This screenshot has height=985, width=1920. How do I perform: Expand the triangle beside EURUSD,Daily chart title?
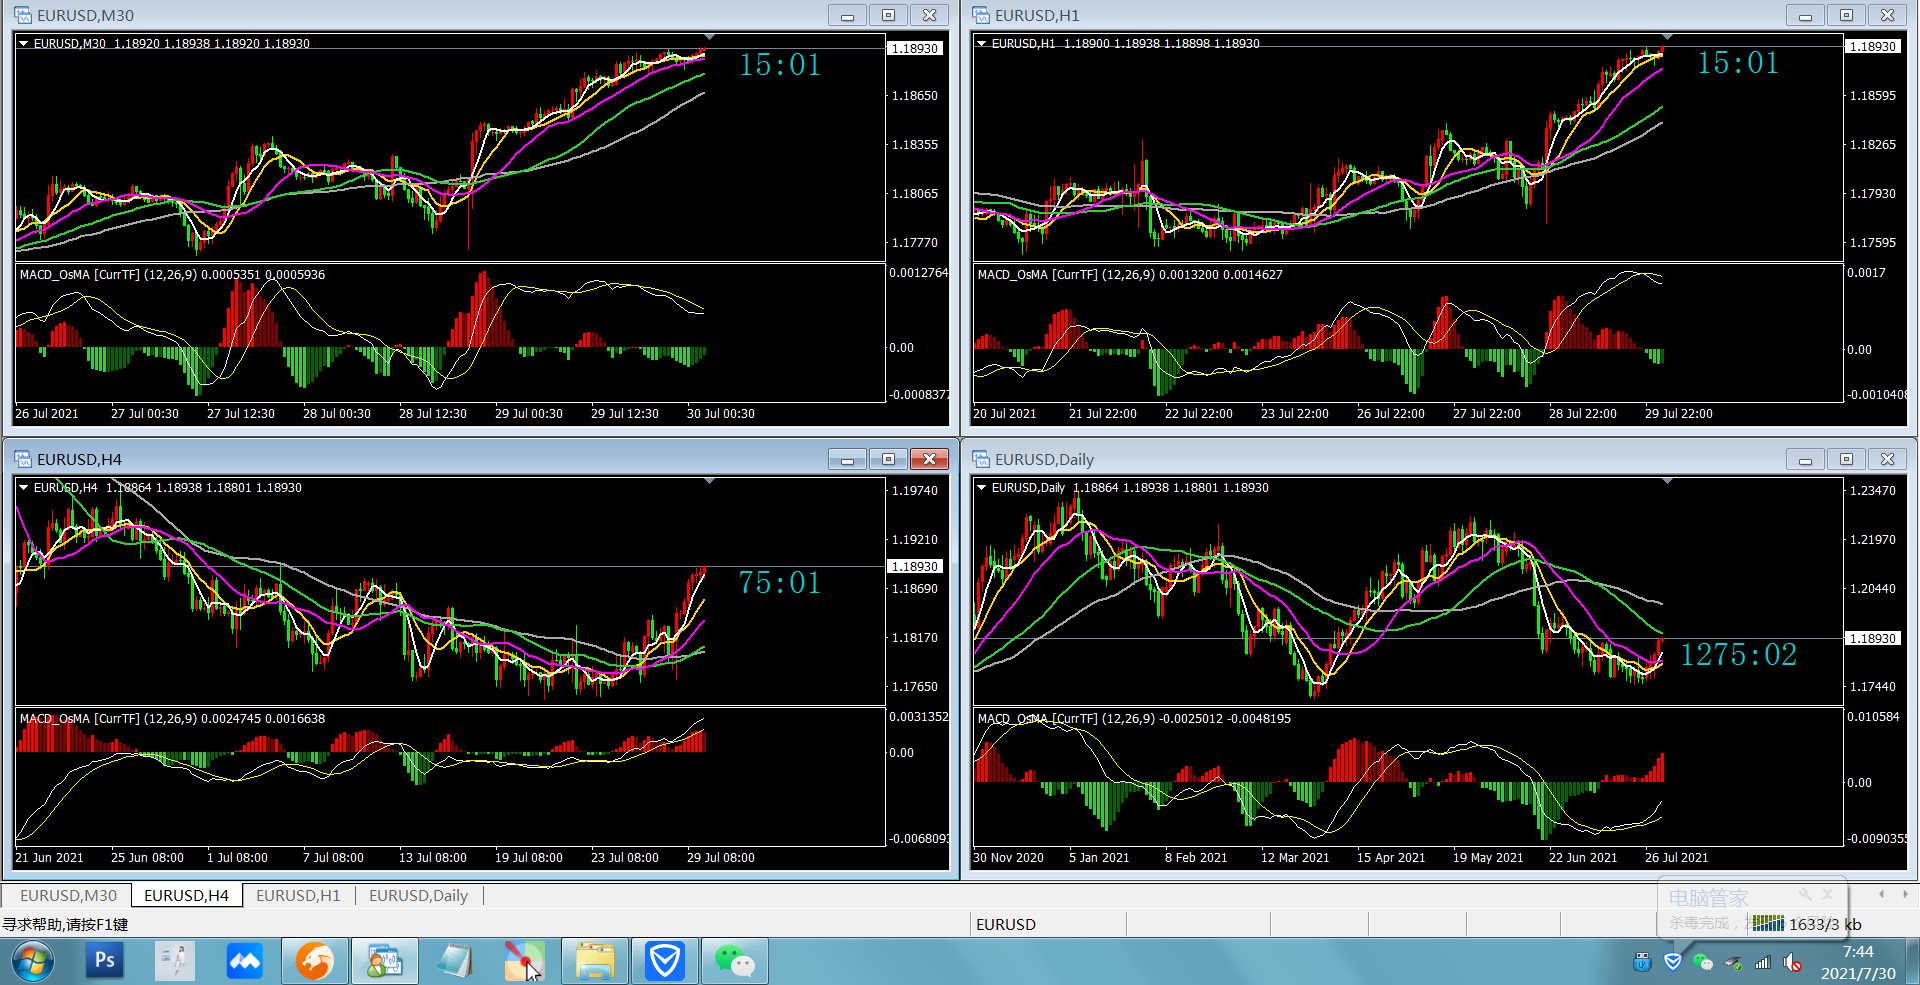pos(981,487)
